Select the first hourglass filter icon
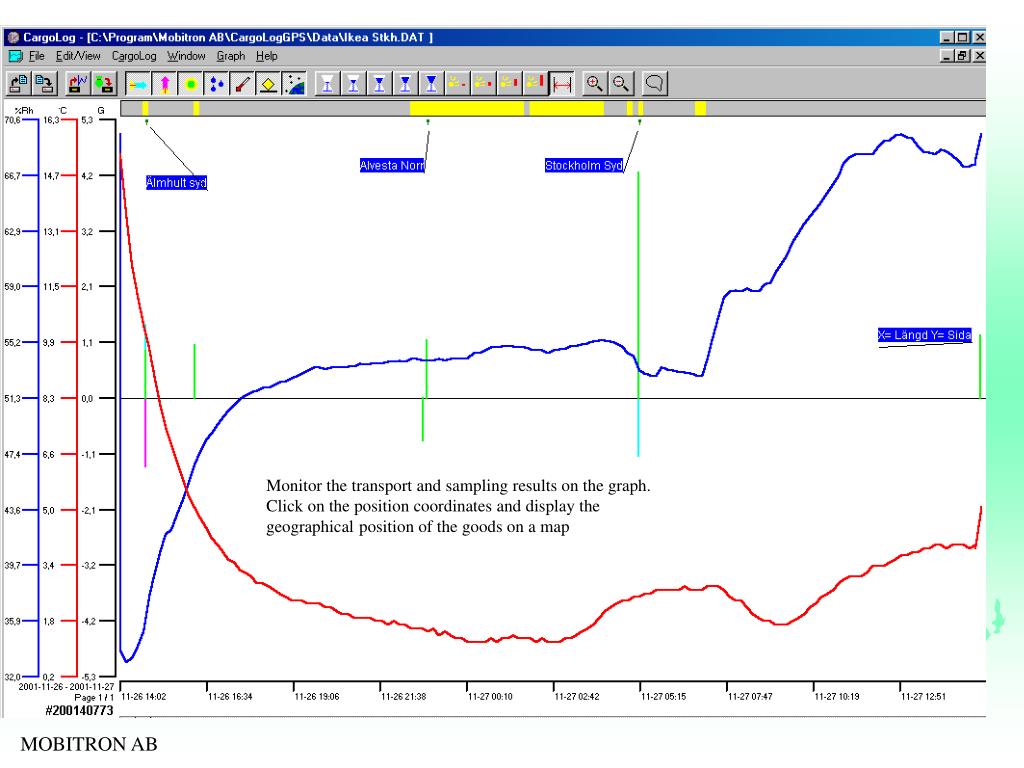1024x768 pixels. [x=327, y=84]
